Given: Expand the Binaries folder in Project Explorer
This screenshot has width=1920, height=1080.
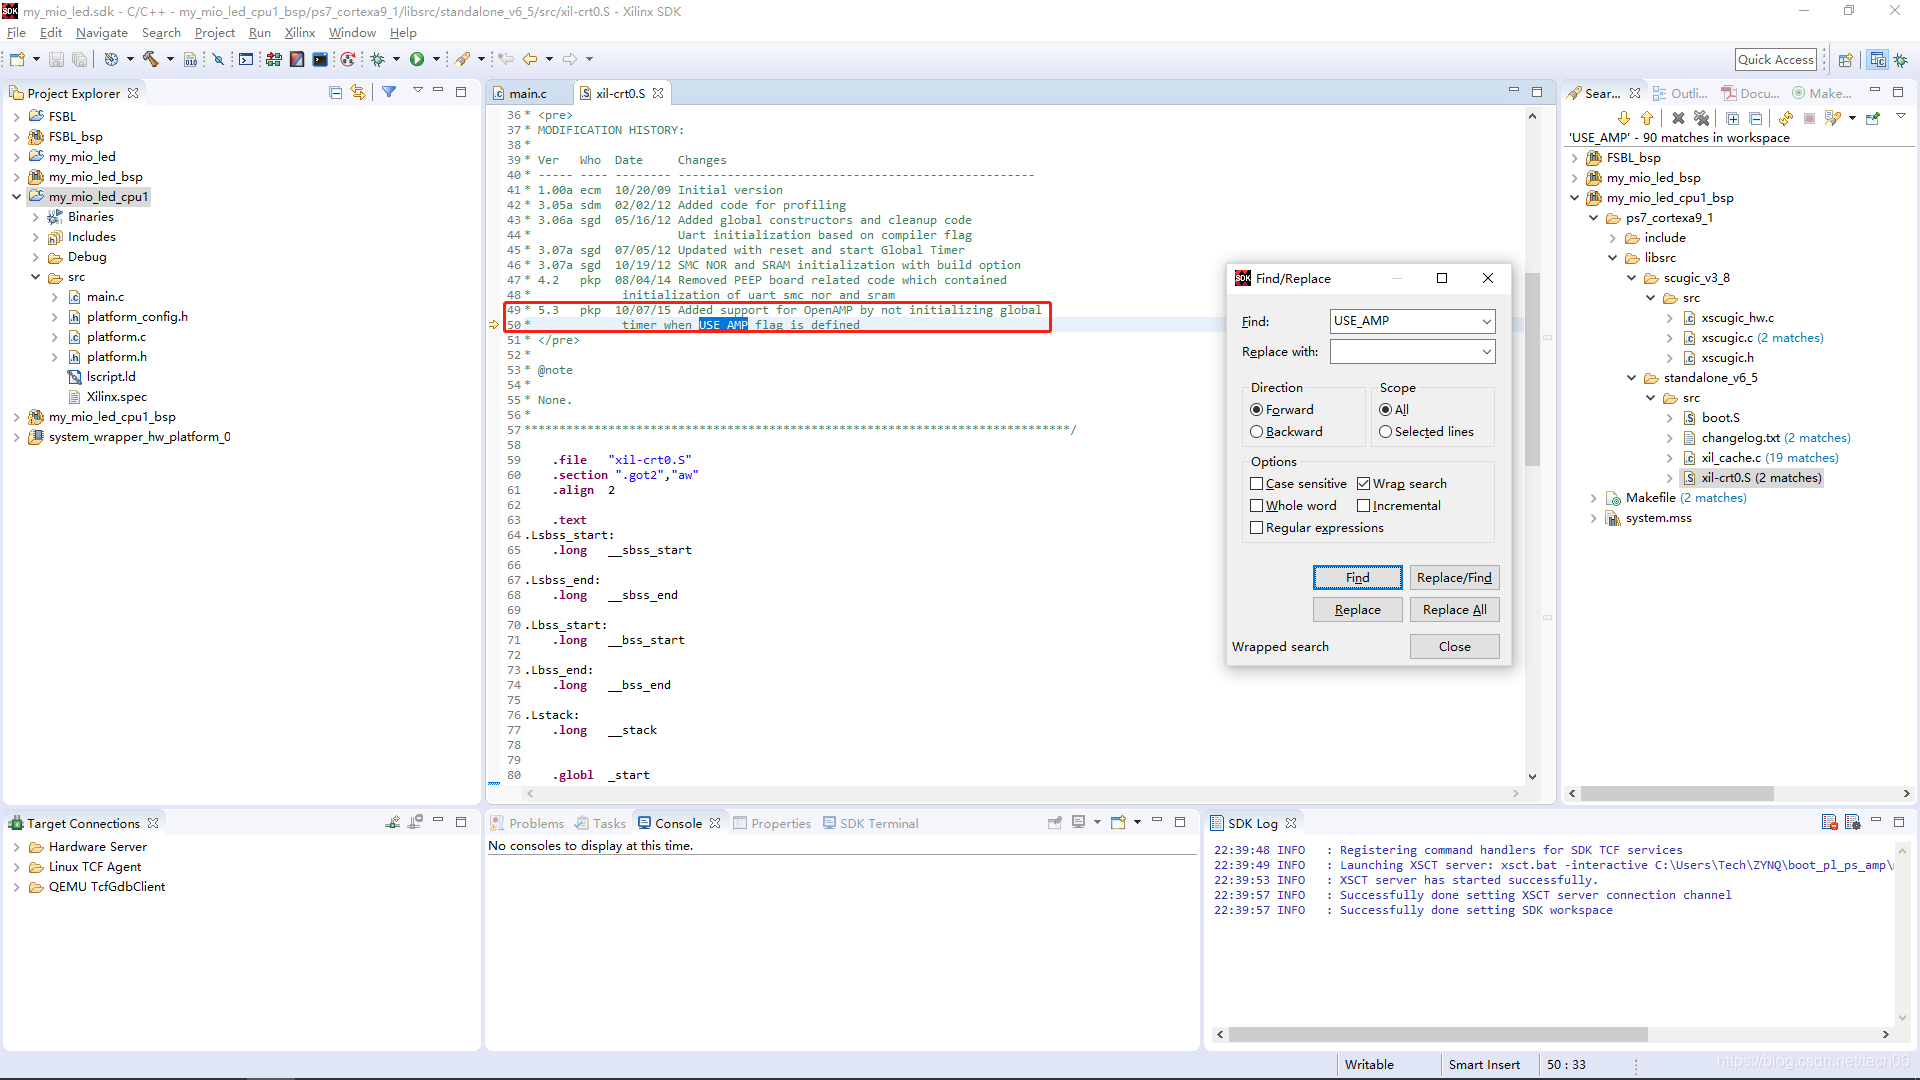Looking at the screenshot, I should pos(36,217).
